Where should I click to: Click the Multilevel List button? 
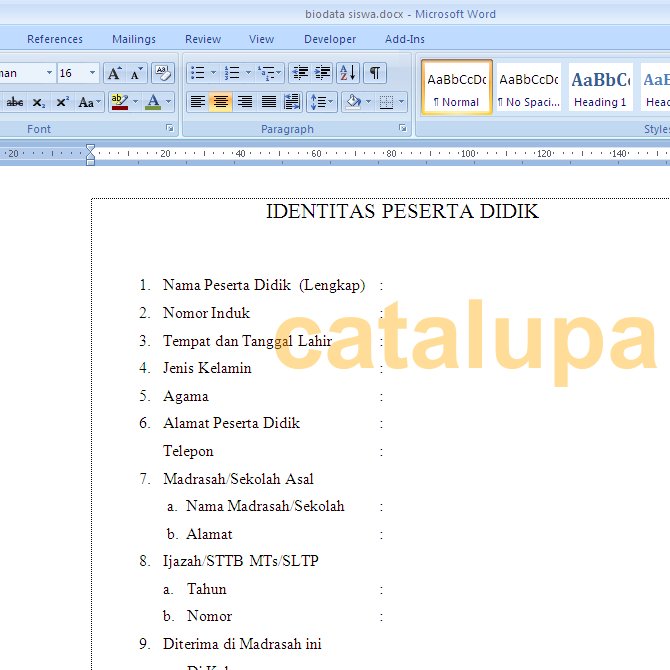pos(269,73)
